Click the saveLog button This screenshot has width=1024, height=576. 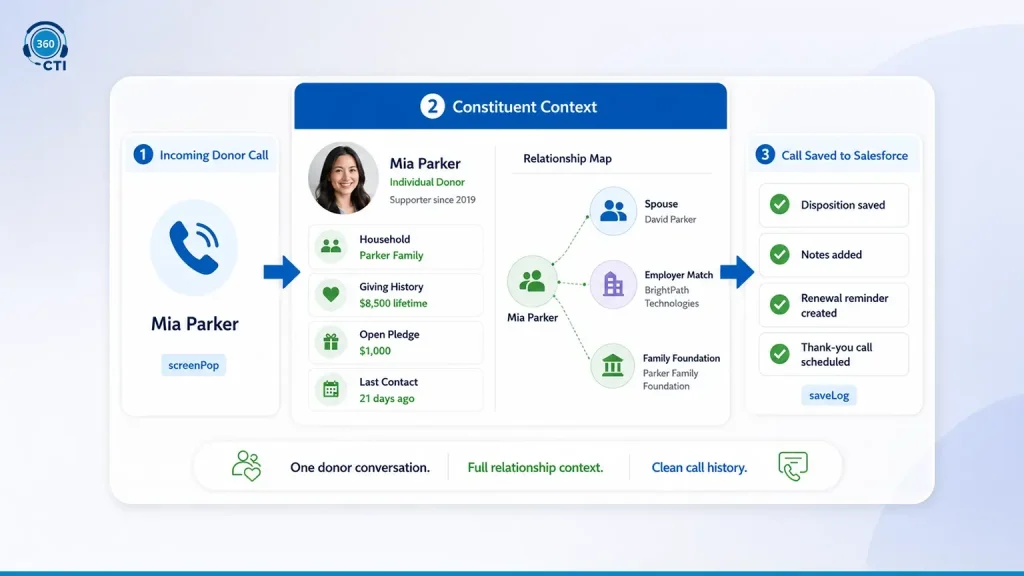tap(829, 395)
